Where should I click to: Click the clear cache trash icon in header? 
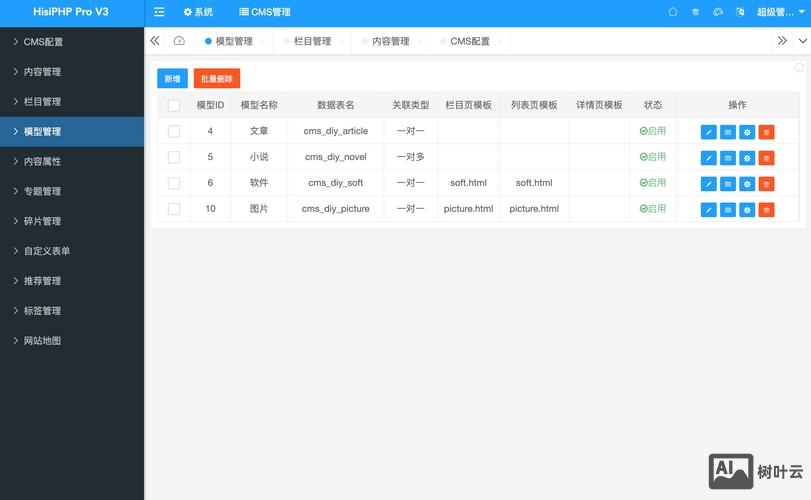(x=695, y=12)
